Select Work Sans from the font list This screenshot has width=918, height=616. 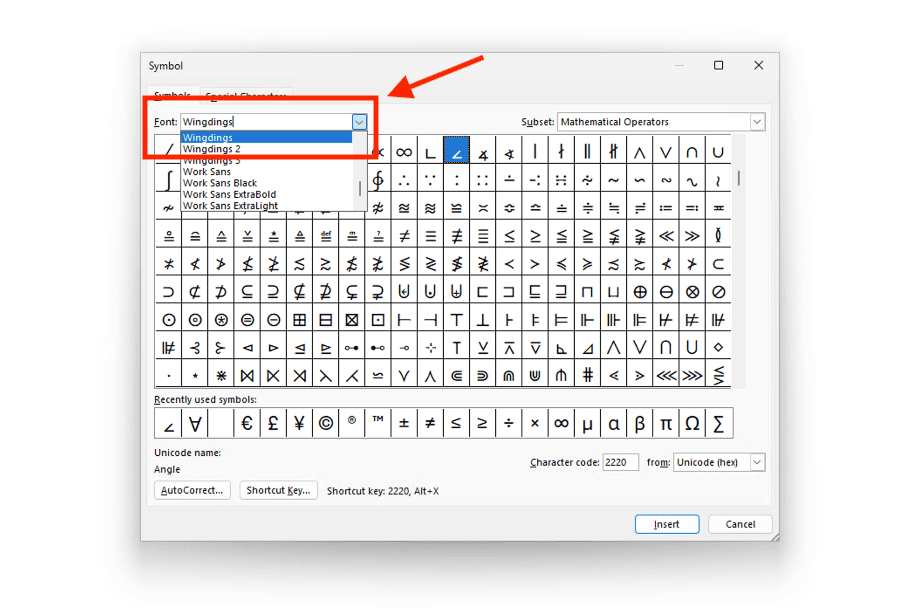tap(266, 172)
